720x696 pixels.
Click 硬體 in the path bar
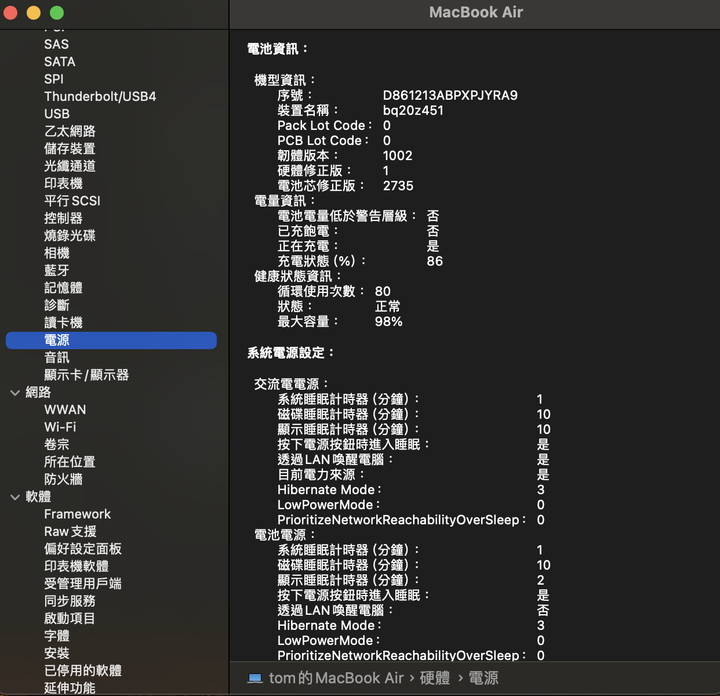(434, 678)
